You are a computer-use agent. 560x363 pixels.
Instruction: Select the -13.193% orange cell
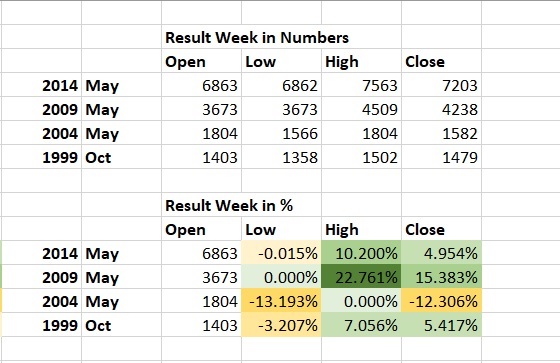[x=281, y=301]
